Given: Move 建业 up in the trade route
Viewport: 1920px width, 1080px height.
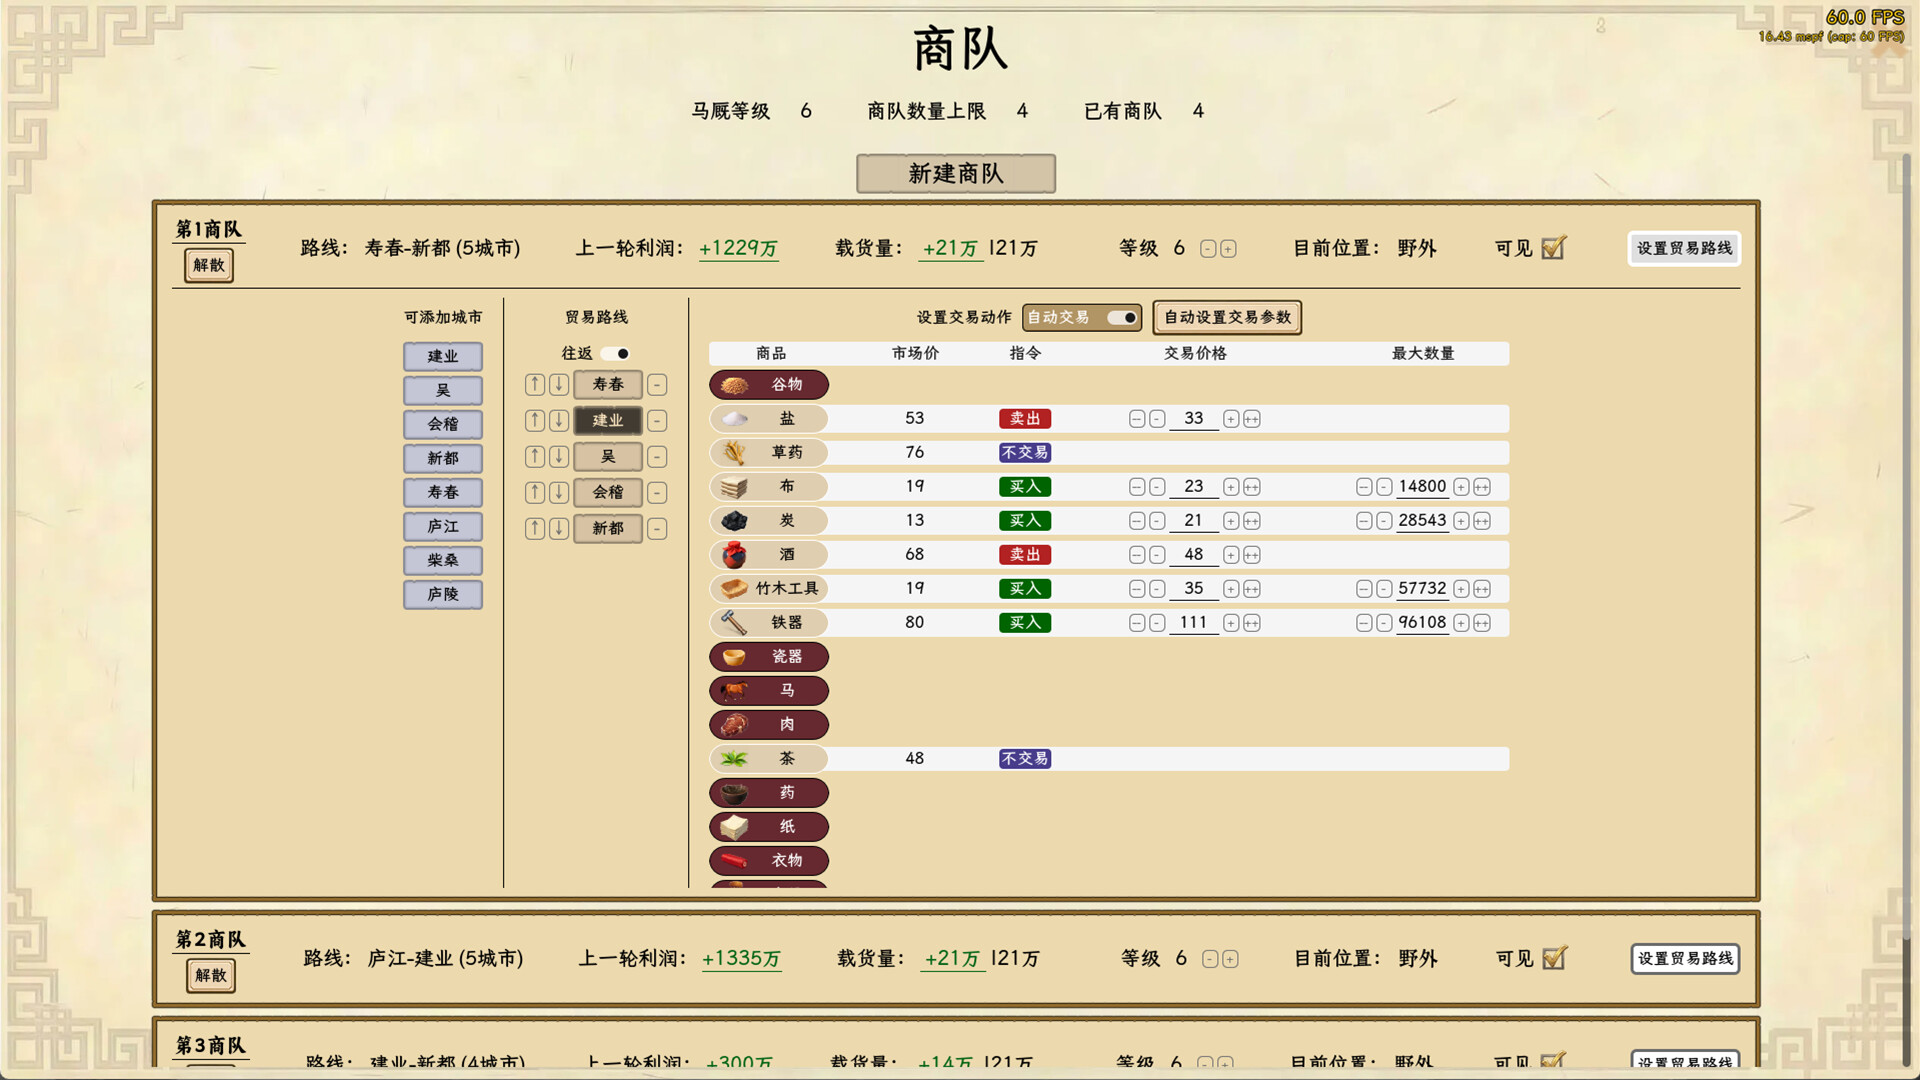Looking at the screenshot, I should pyautogui.click(x=534, y=421).
